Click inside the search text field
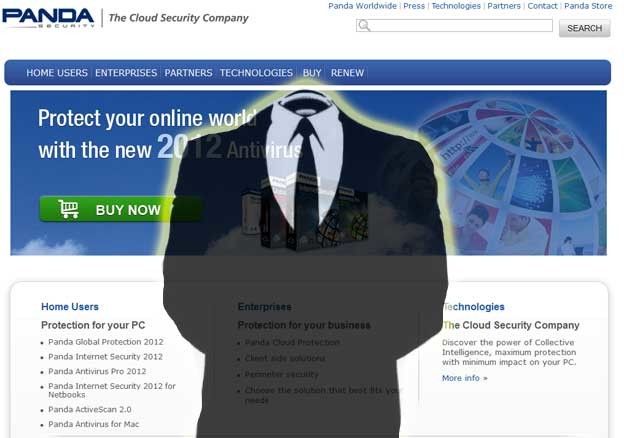 [454, 25]
